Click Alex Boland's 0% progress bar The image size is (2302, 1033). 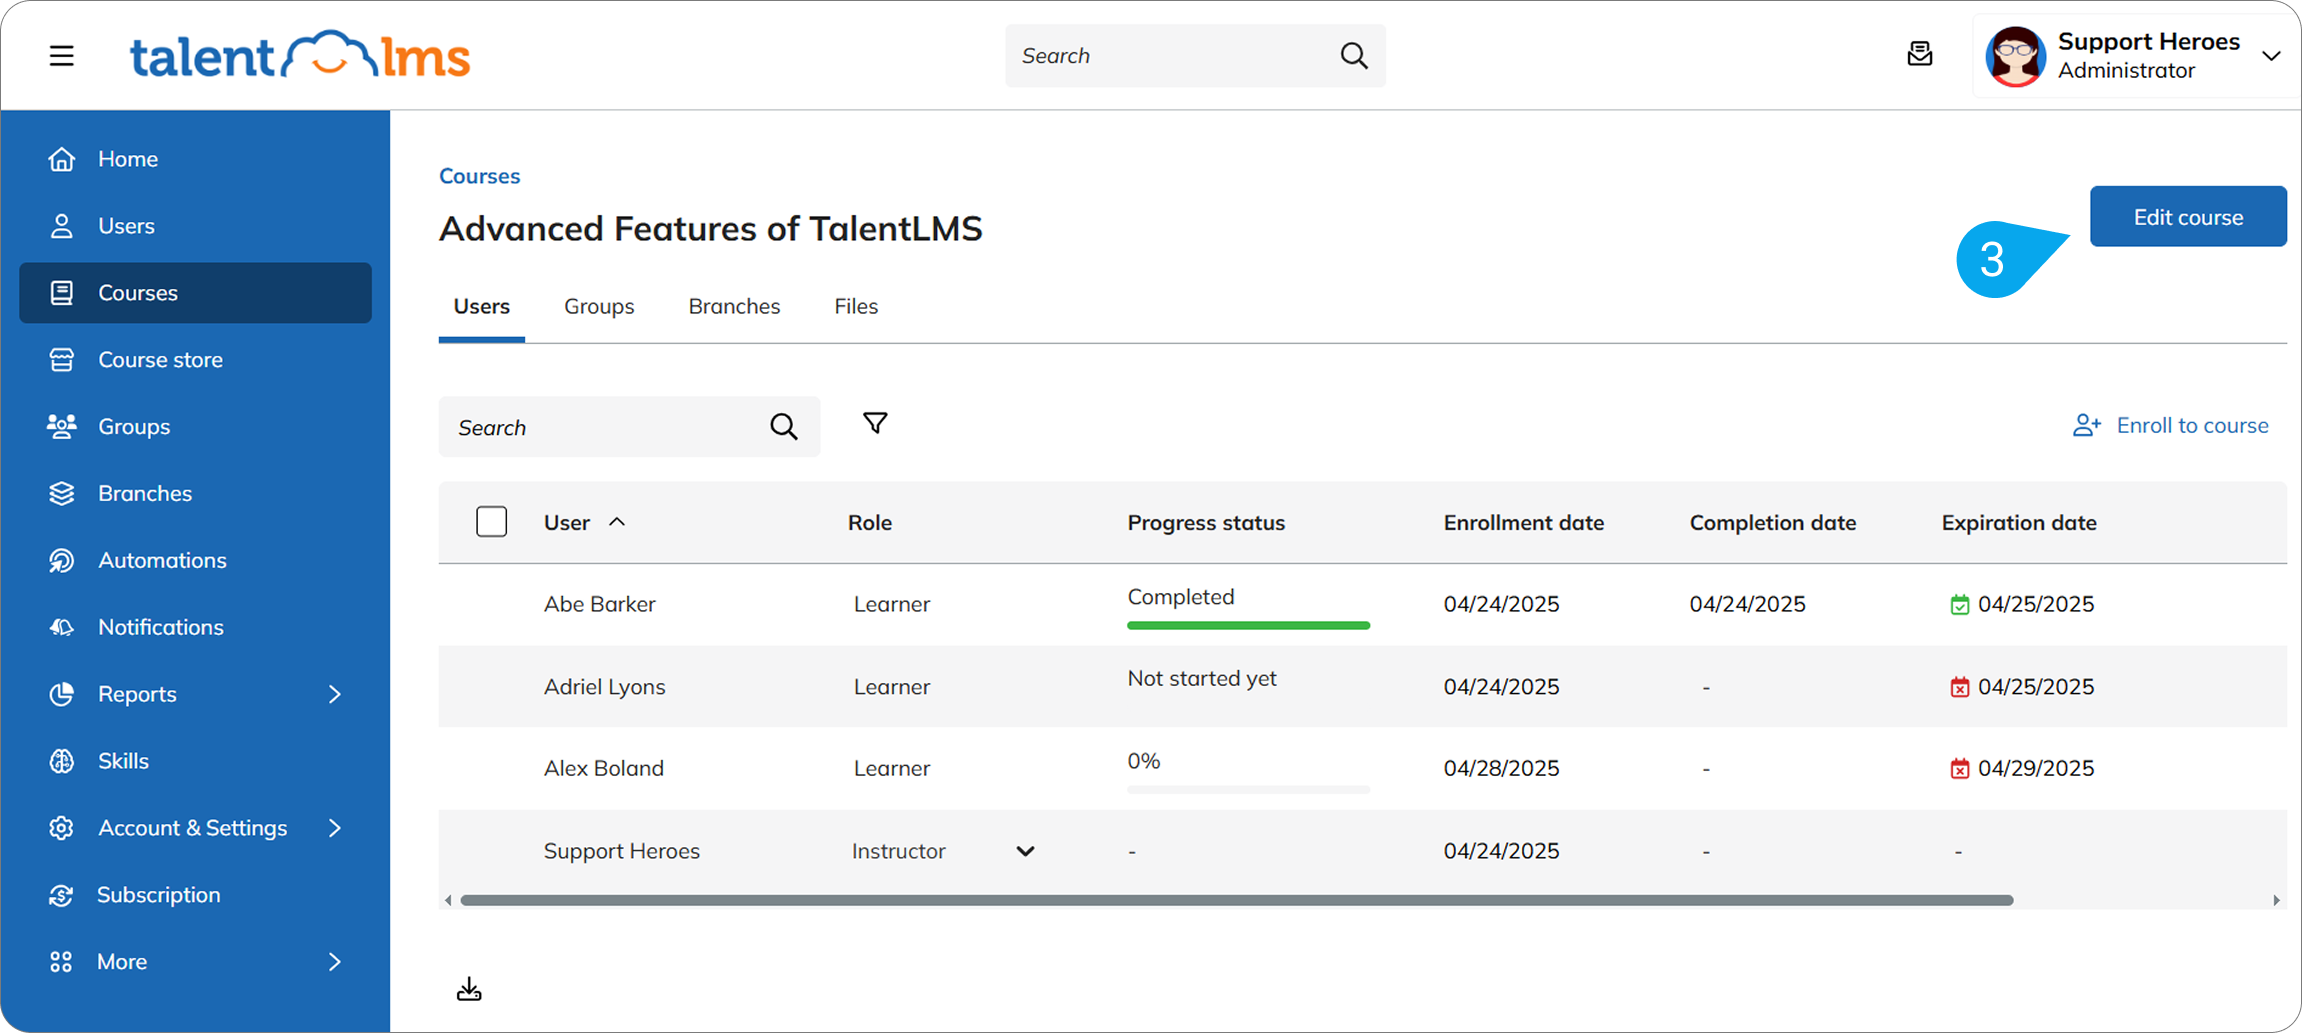(1248, 789)
